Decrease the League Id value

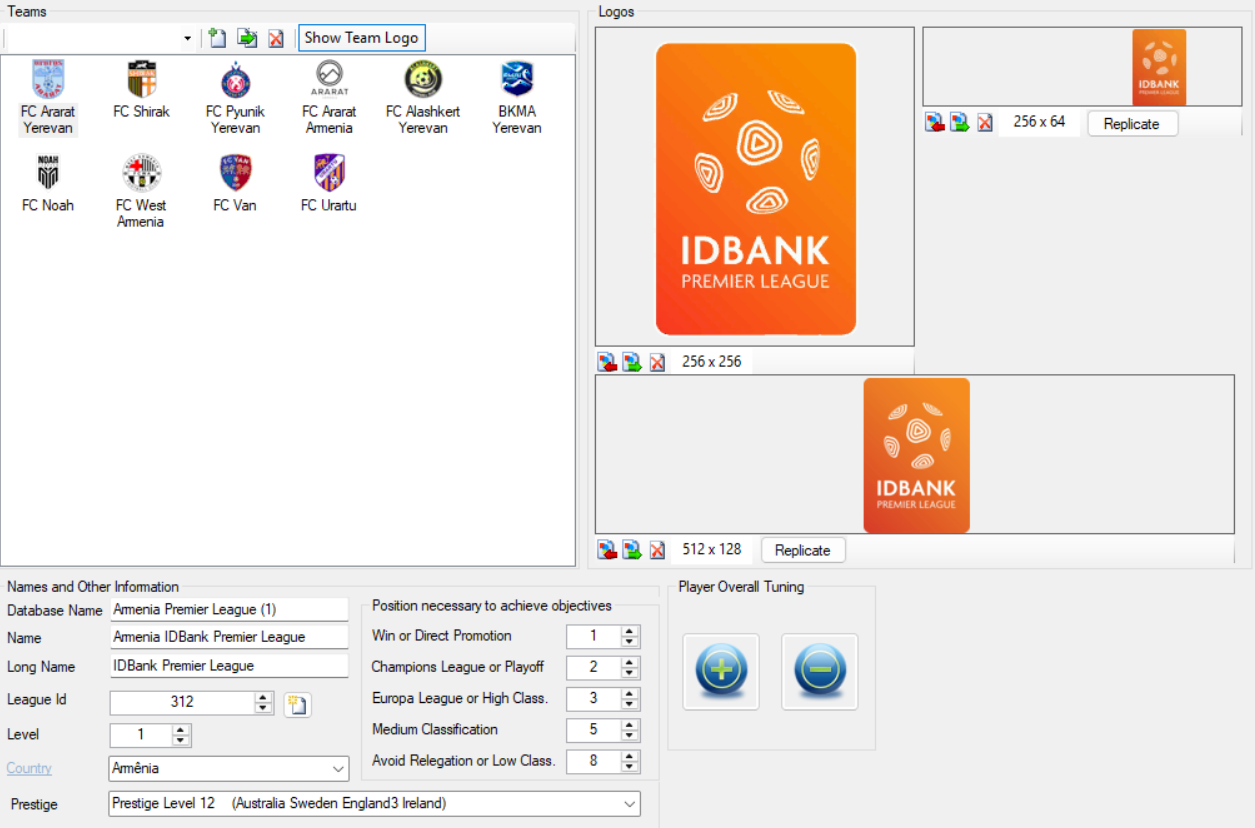(x=263, y=708)
